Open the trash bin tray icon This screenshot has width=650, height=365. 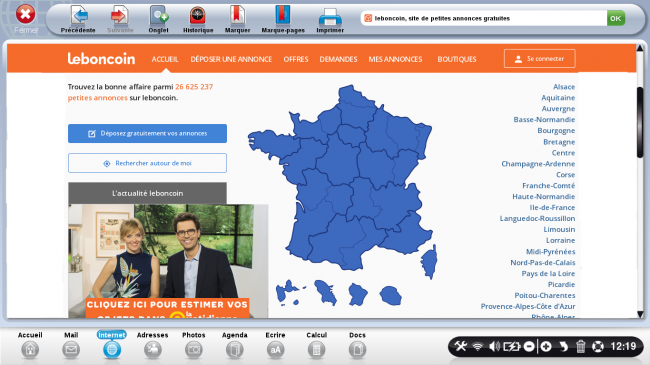click(x=580, y=346)
